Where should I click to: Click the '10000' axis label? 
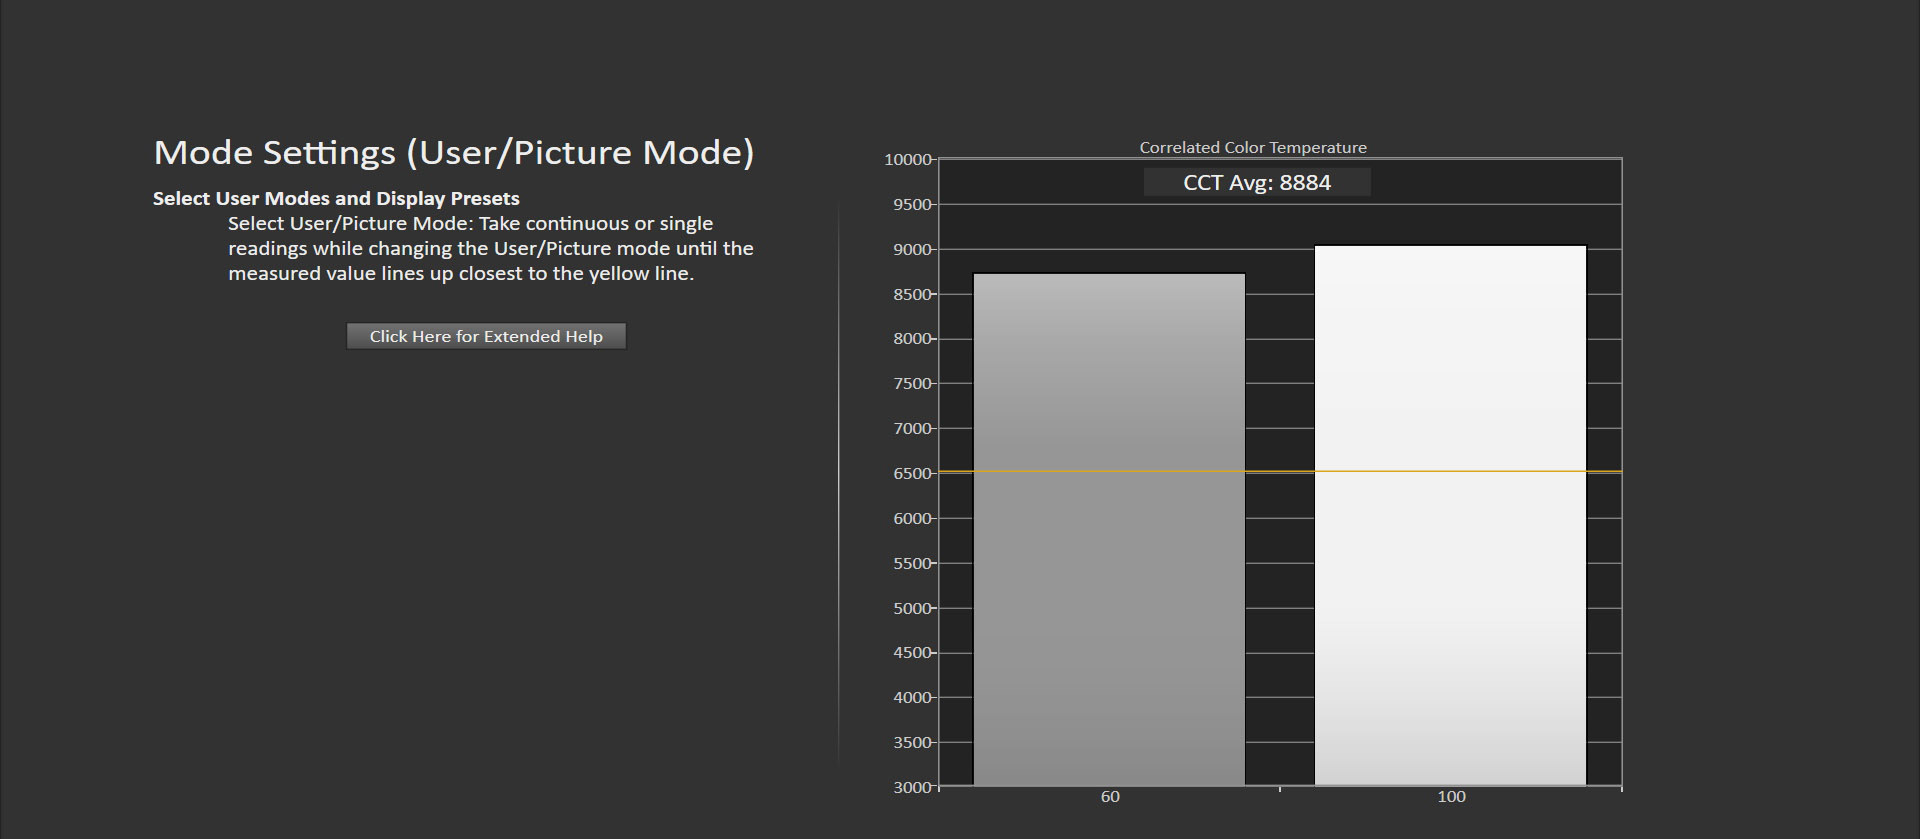pyautogui.click(x=908, y=160)
